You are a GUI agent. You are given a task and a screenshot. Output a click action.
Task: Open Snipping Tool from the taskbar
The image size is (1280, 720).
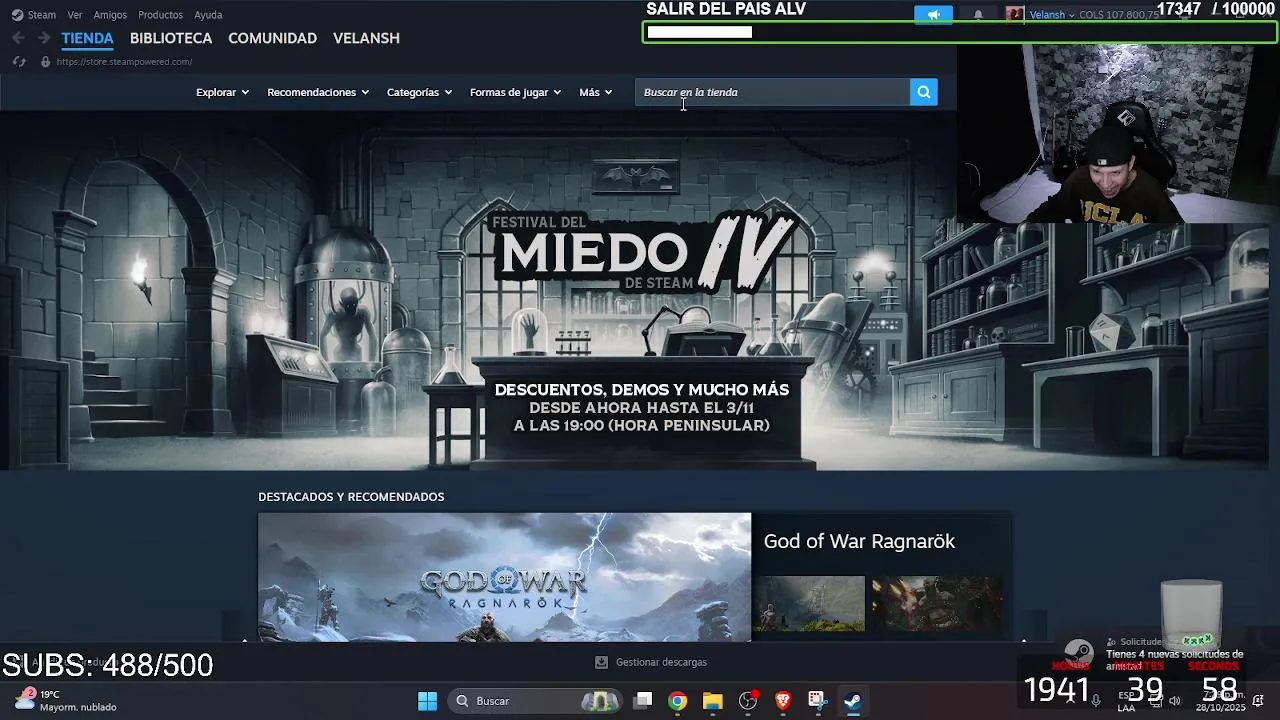[817, 701]
